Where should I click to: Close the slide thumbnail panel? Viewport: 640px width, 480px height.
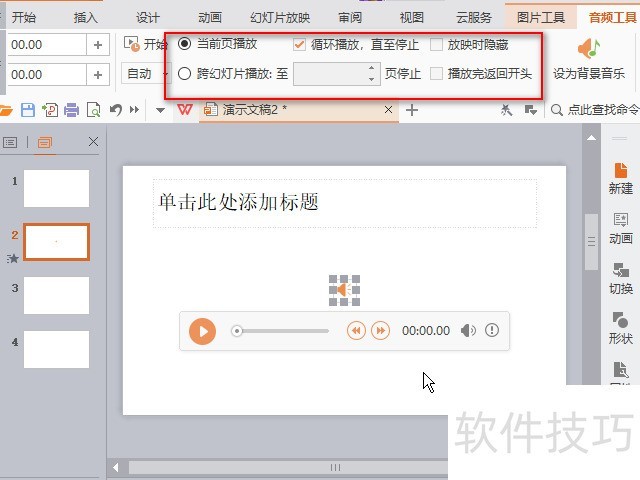click(x=93, y=142)
